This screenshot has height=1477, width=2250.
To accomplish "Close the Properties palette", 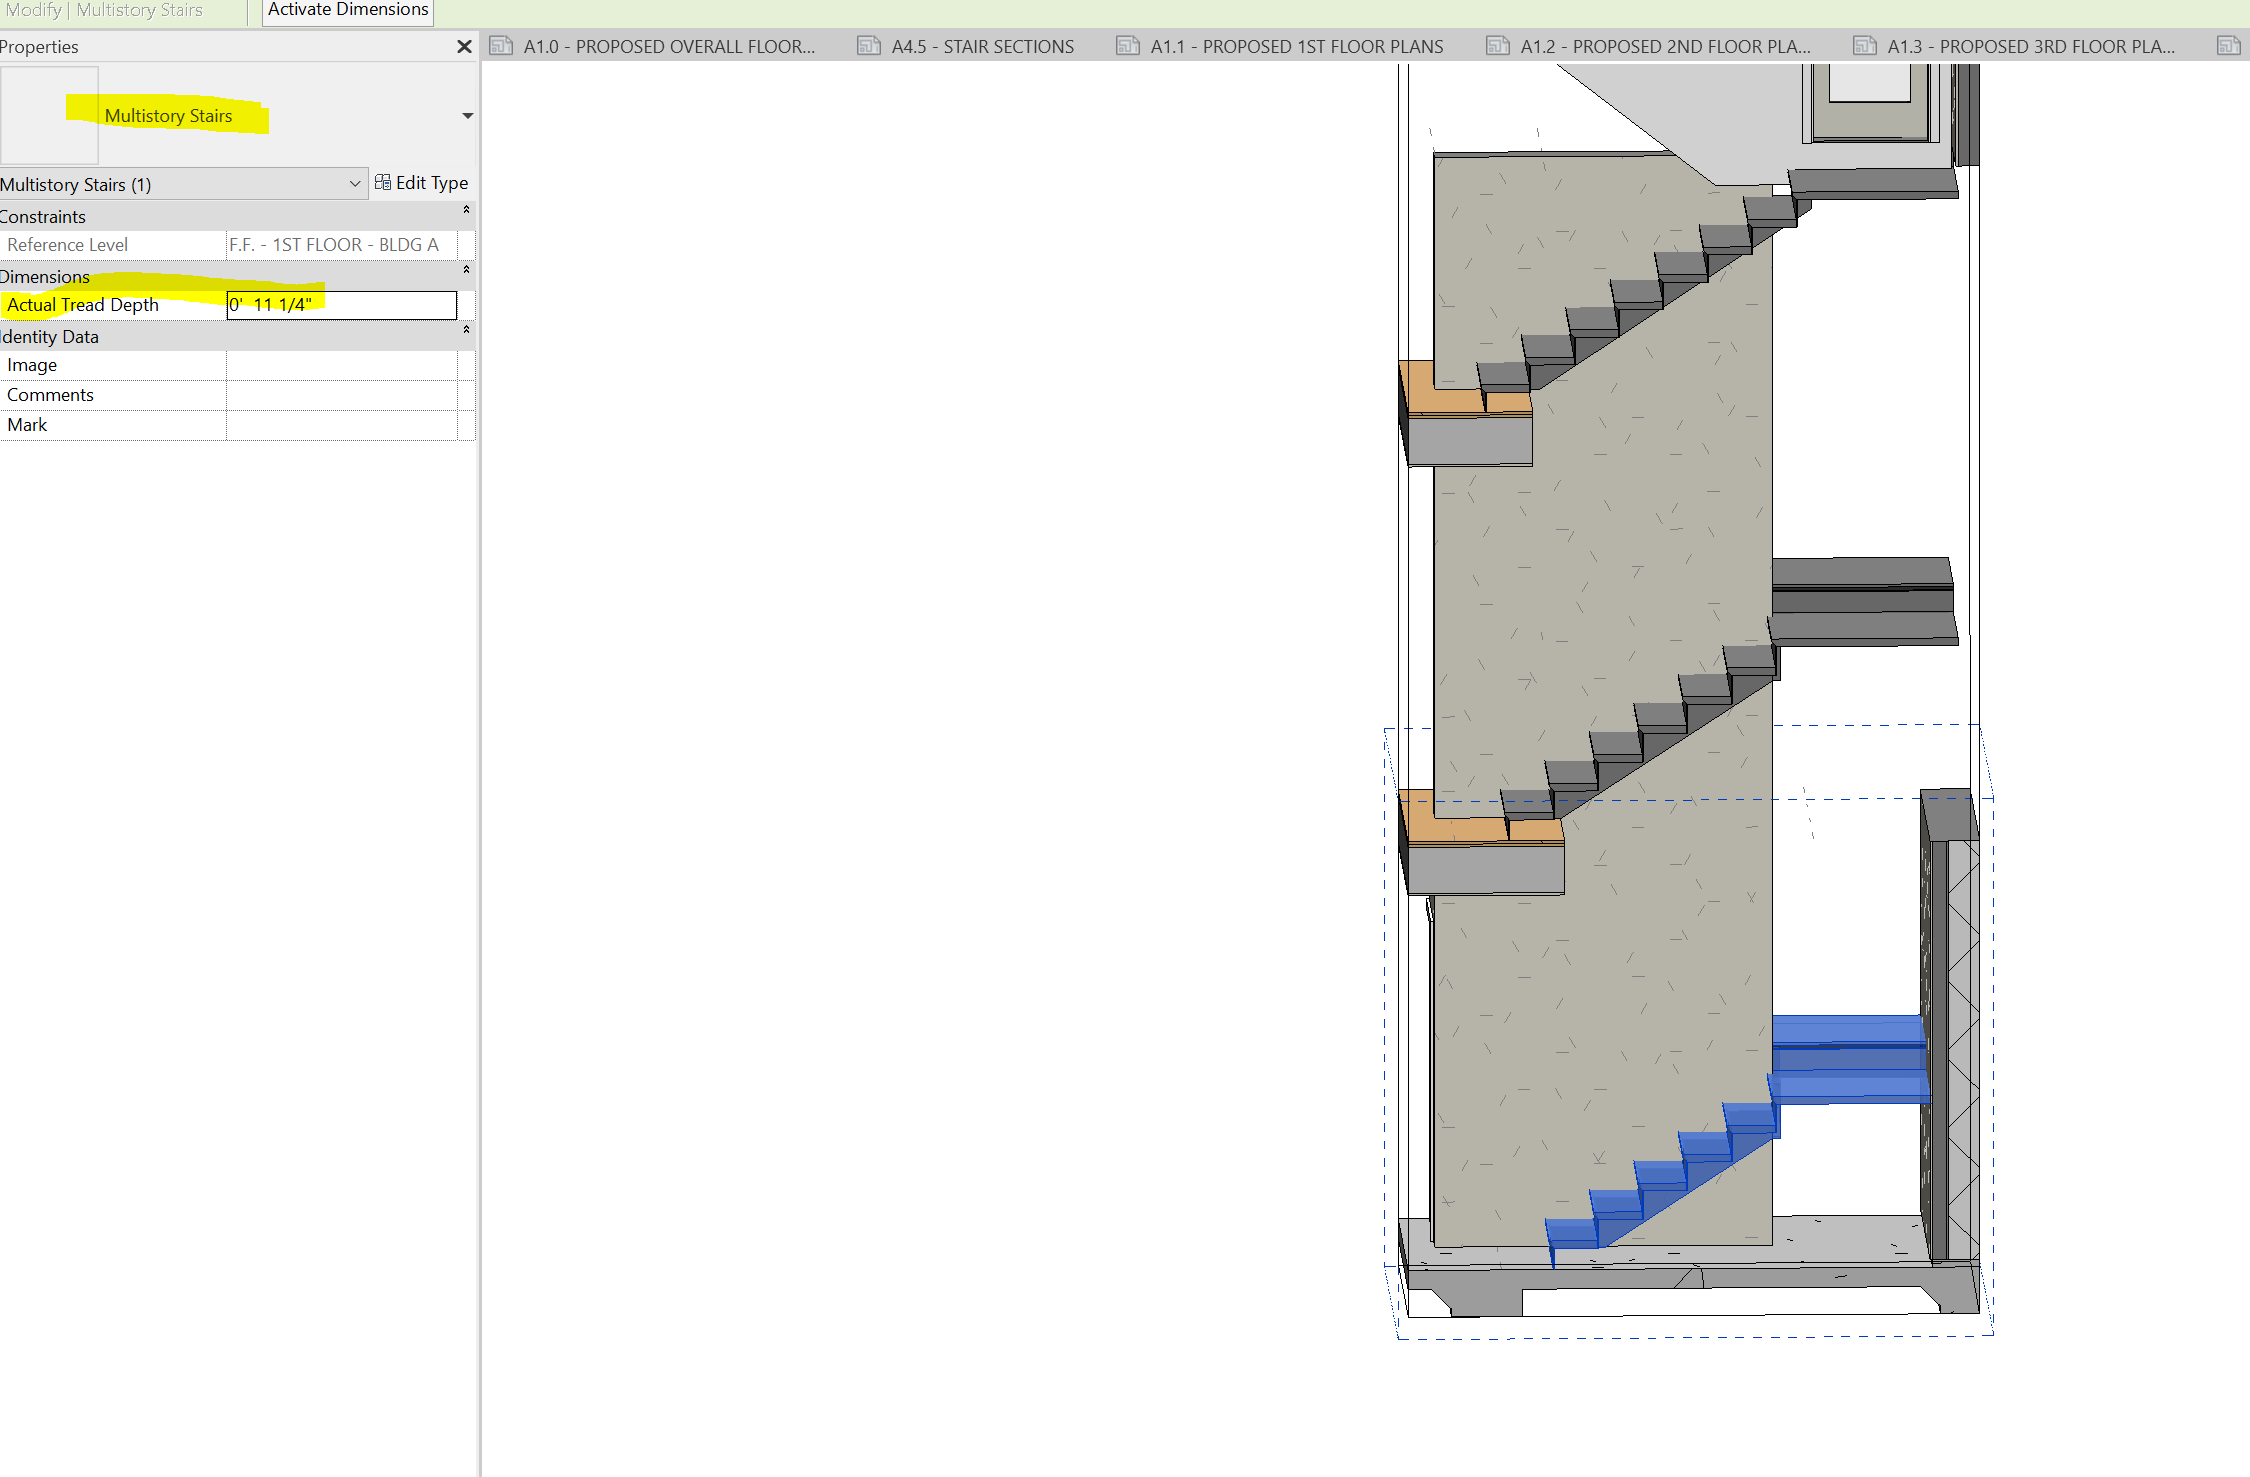I will (464, 46).
